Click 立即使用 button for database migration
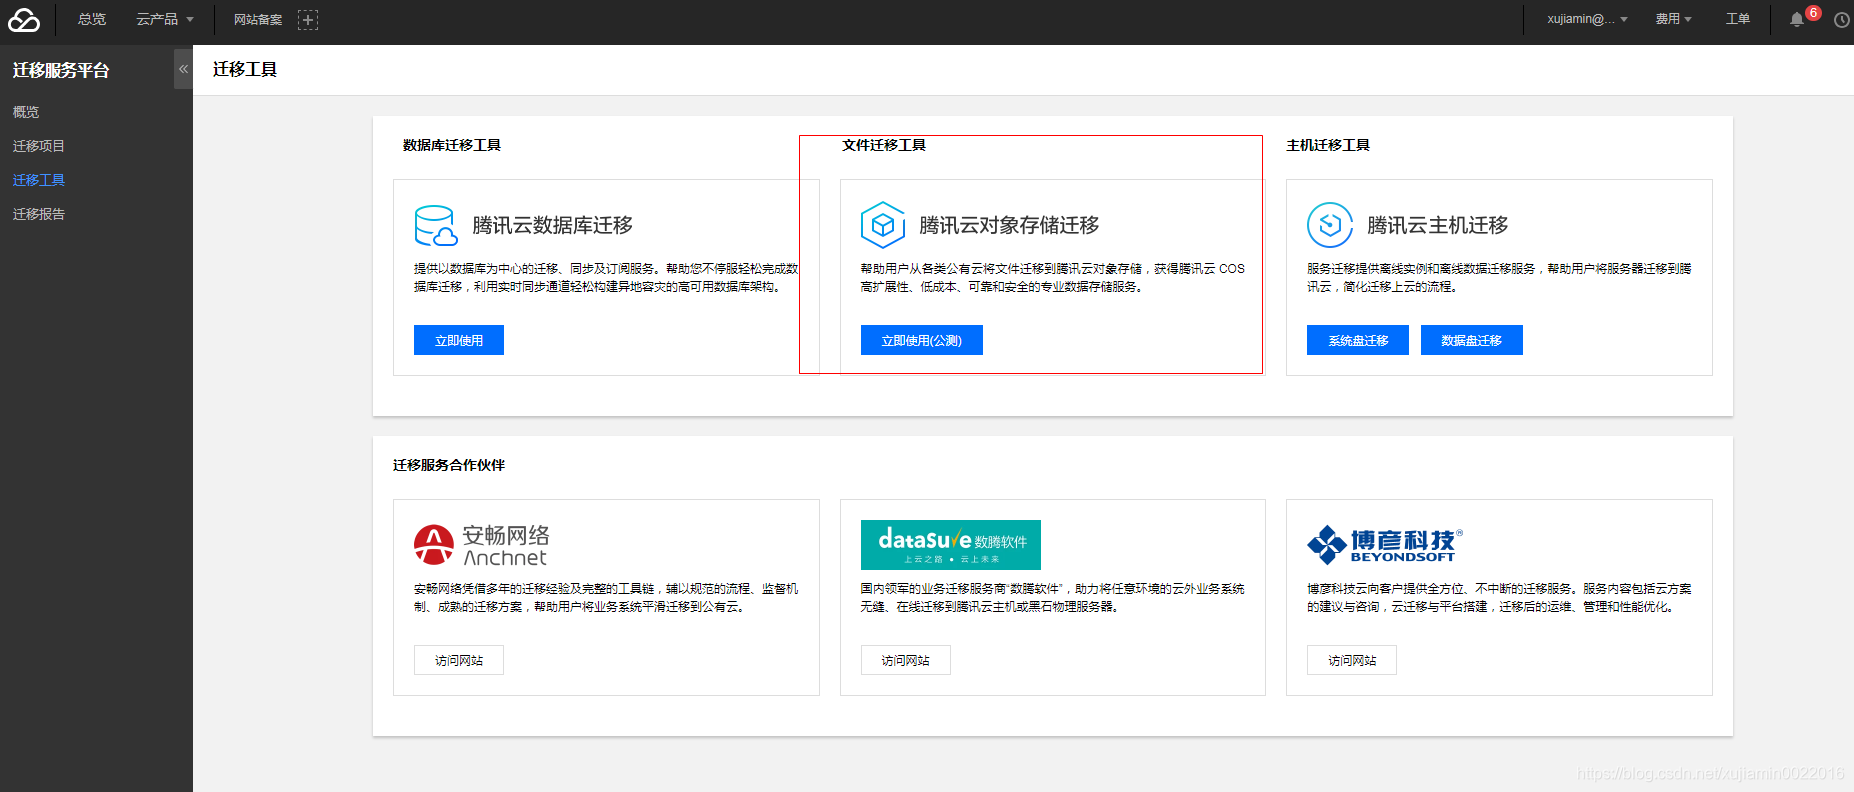This screenshot has width=1854, height=792. tap(459, 340)
